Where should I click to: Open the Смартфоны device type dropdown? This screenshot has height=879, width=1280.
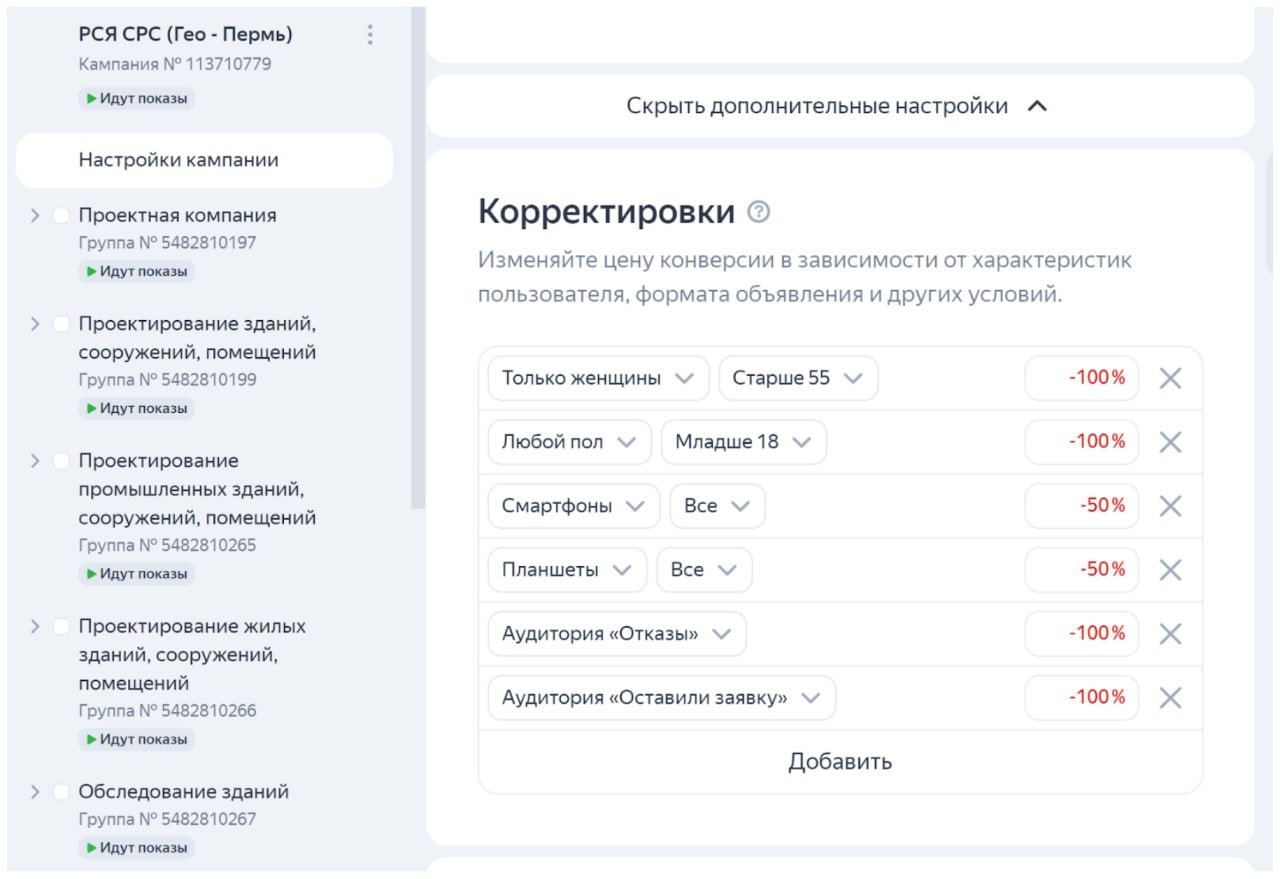click(574, 506)
